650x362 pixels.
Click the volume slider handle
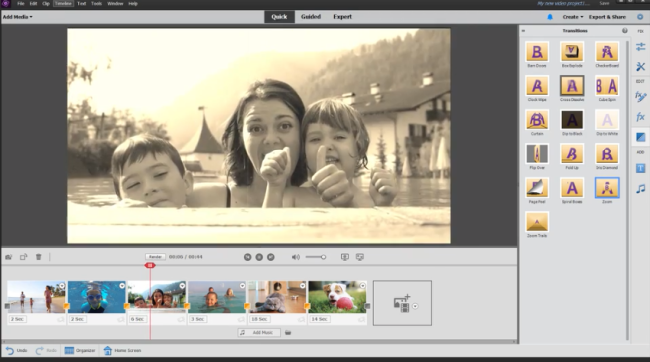coord(323,257)
